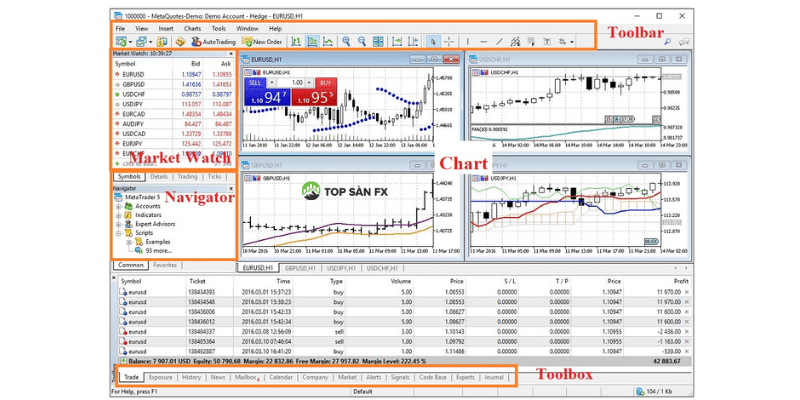Image resolution: width=800 pixels, height=400 pixels.
Task: Click the Zoom In magnifier icon
Action: pyautogui.click(x=346, y=41)
